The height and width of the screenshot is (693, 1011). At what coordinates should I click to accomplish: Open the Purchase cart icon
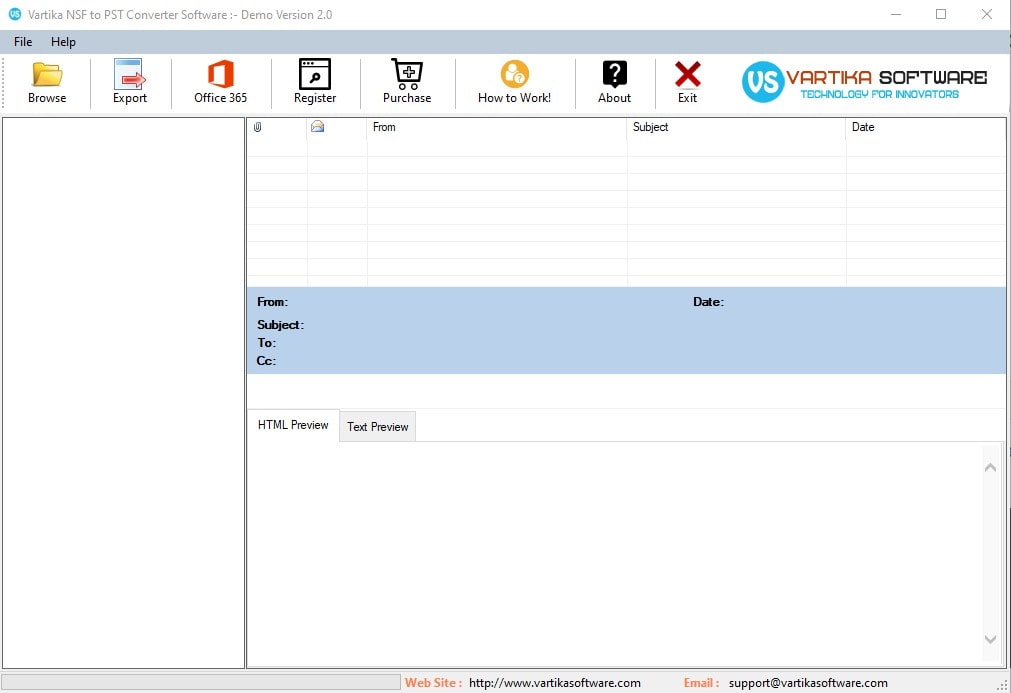pos(407,74)
